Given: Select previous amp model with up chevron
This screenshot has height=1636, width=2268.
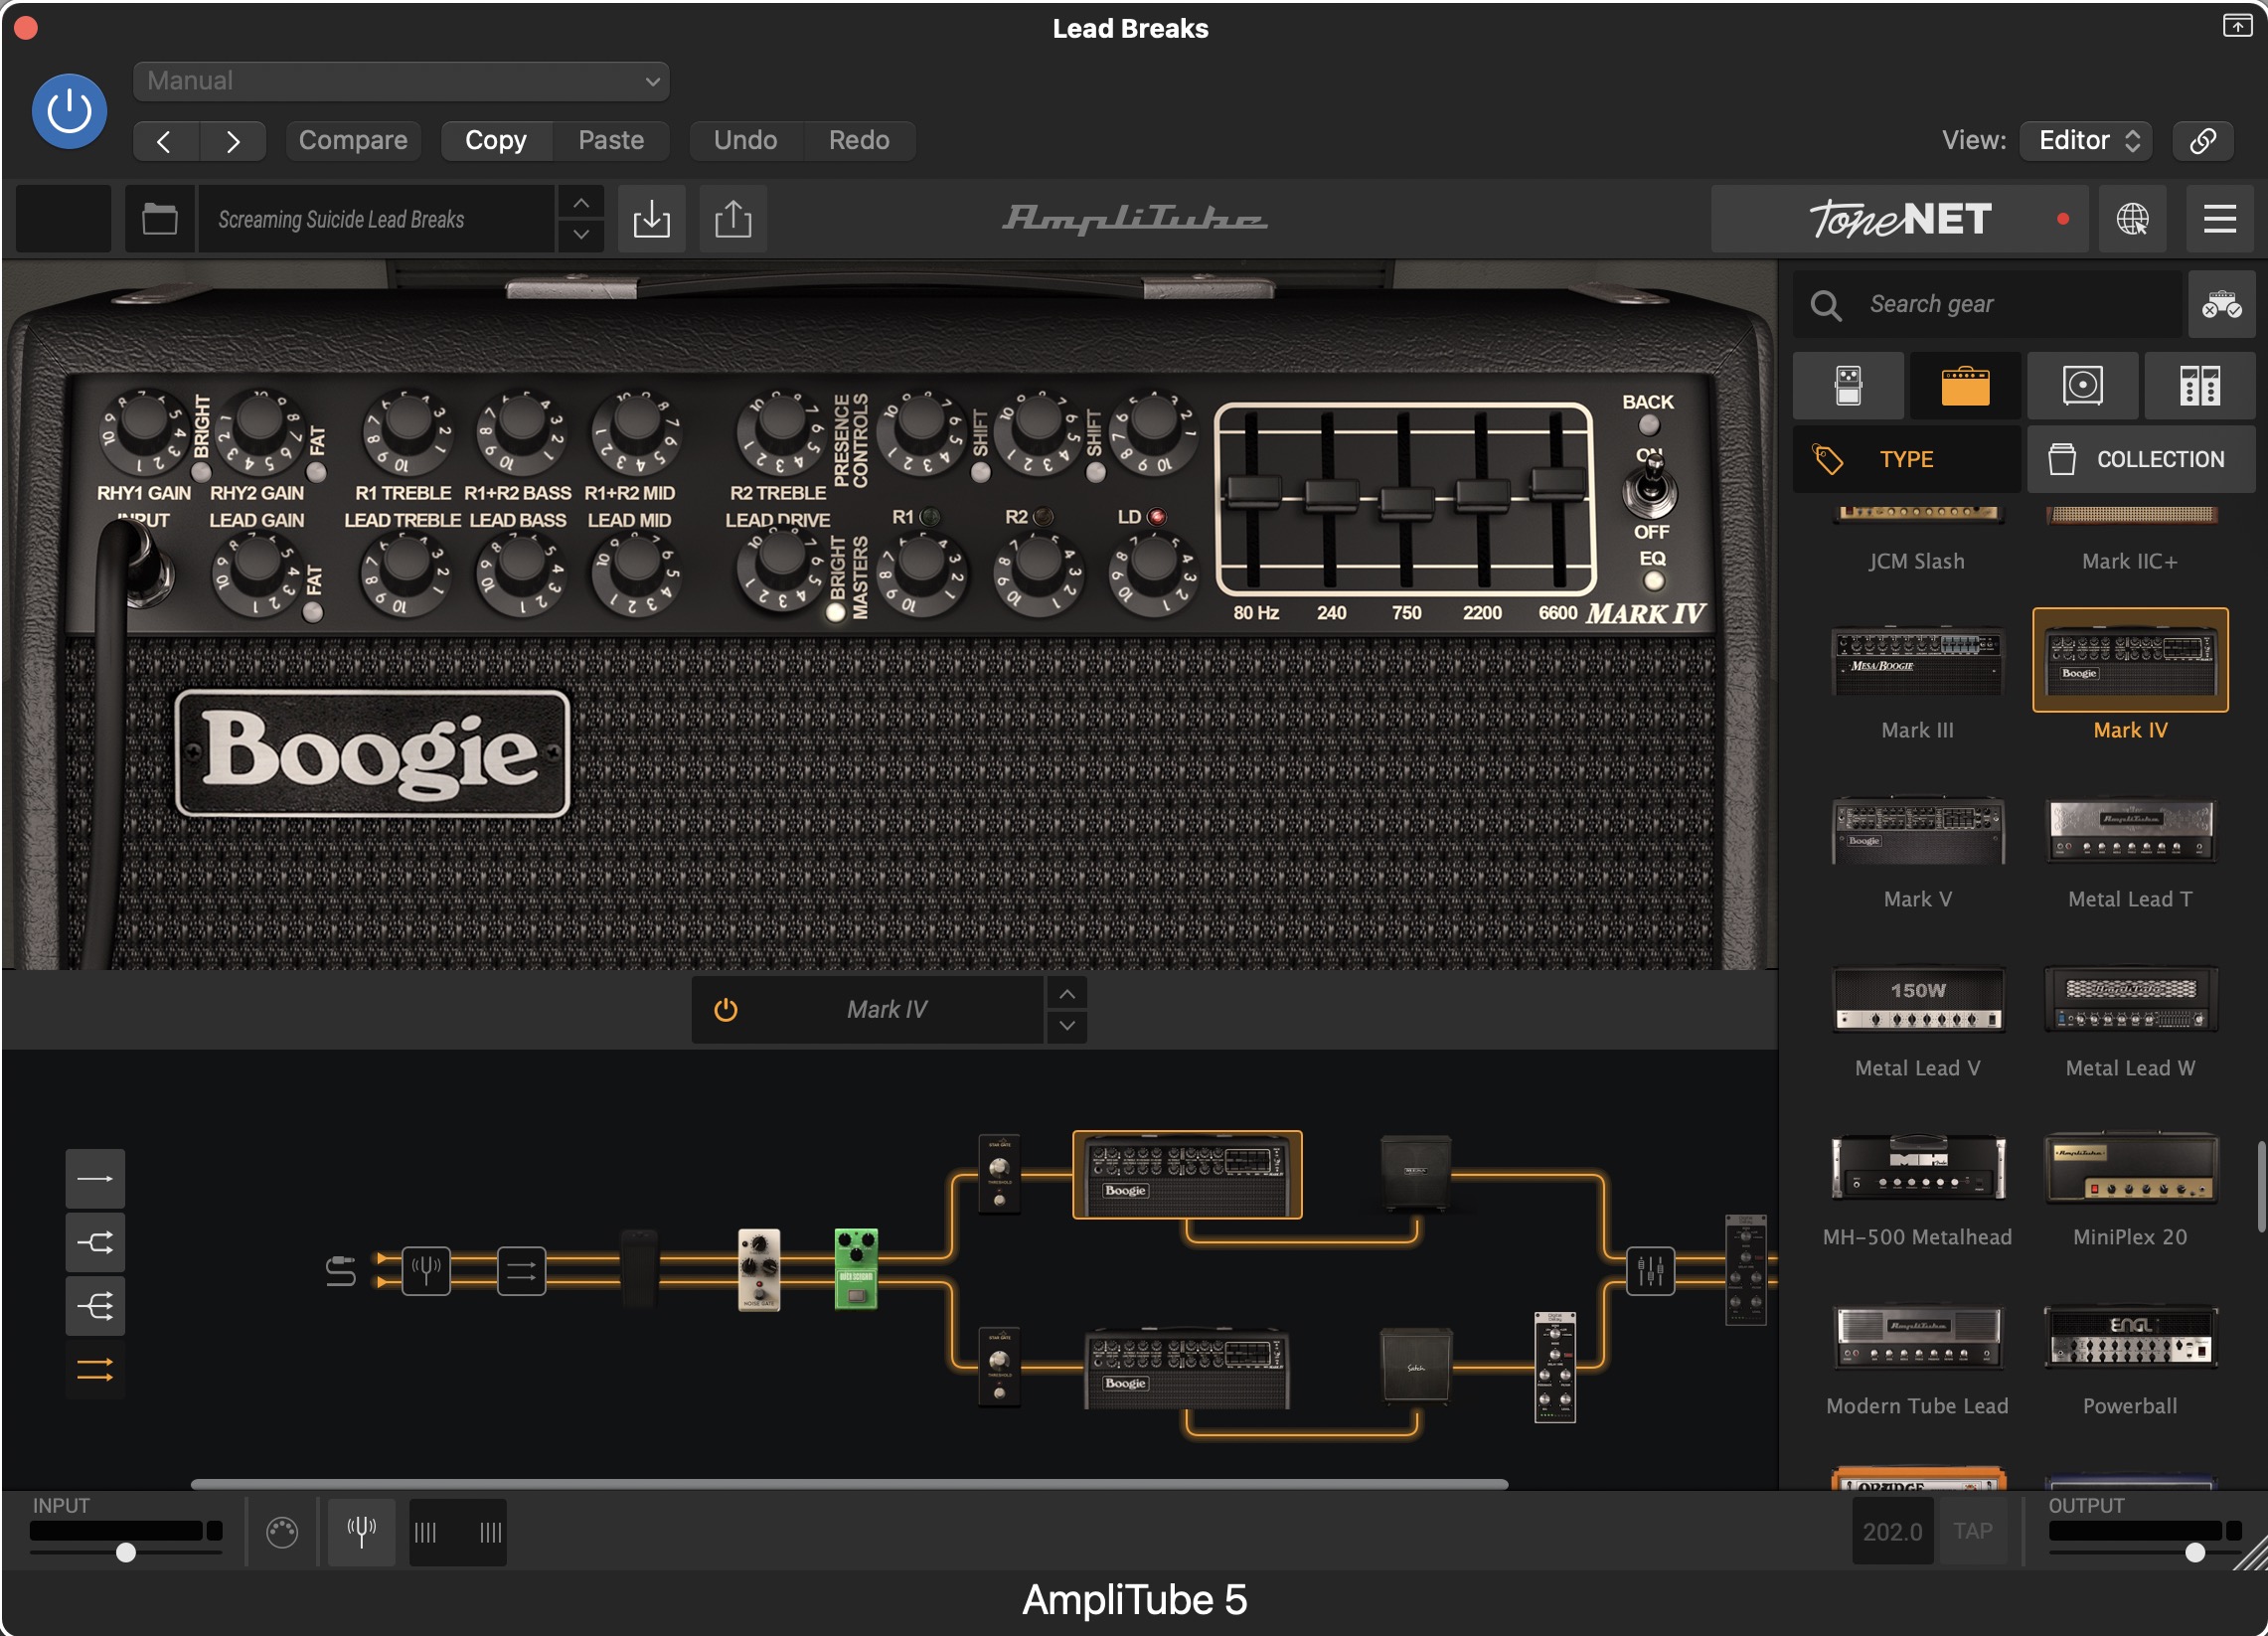Looking at the screenshot, I should 1067,993.
